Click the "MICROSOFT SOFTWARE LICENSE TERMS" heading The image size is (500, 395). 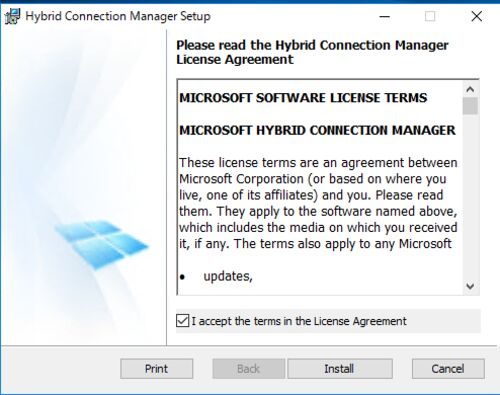click(303, 98)
